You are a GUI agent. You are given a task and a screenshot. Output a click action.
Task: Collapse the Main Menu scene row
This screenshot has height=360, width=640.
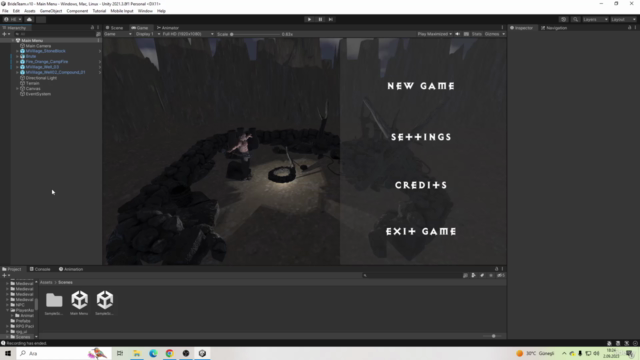(x=13, y=40)
